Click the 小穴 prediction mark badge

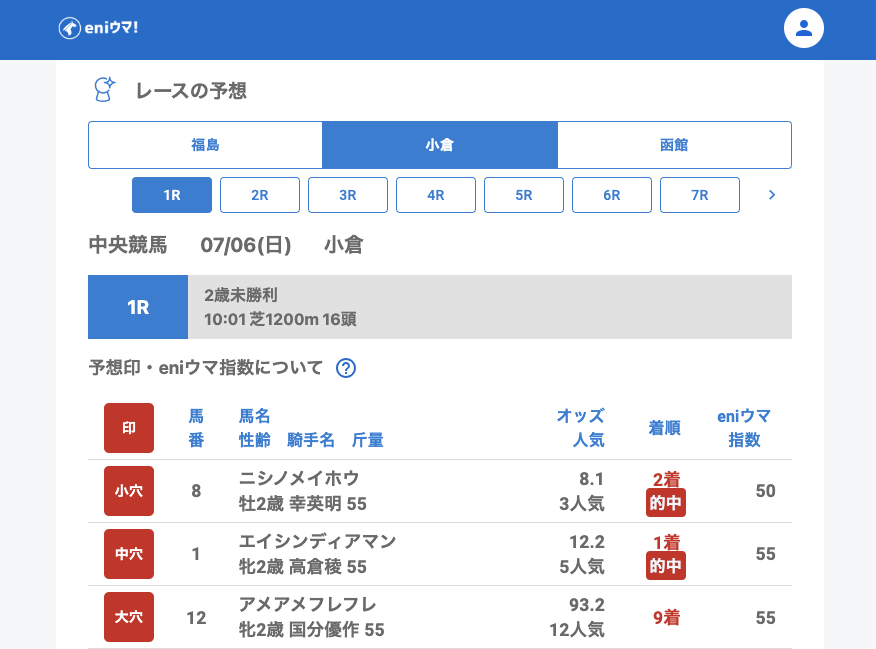[x=129, y=491]
